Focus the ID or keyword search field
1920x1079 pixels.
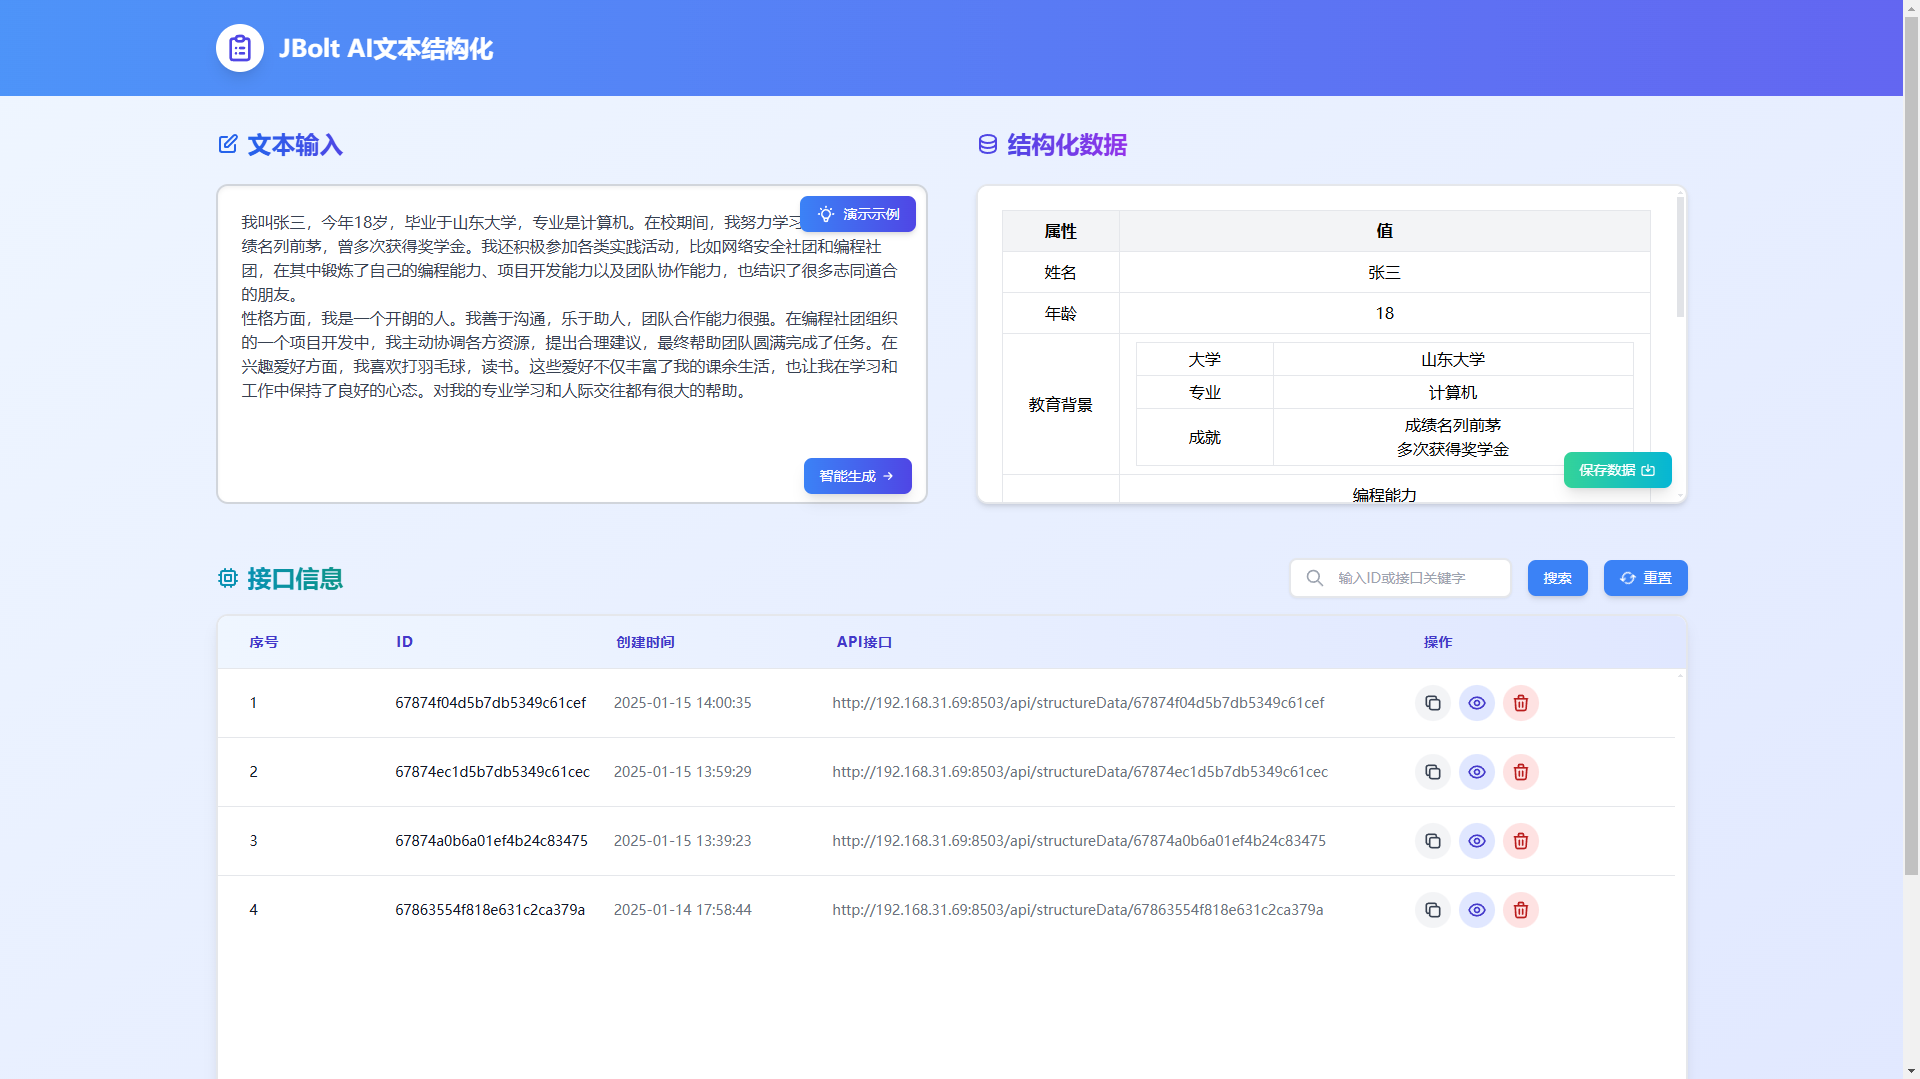(x=1400, y=578)
